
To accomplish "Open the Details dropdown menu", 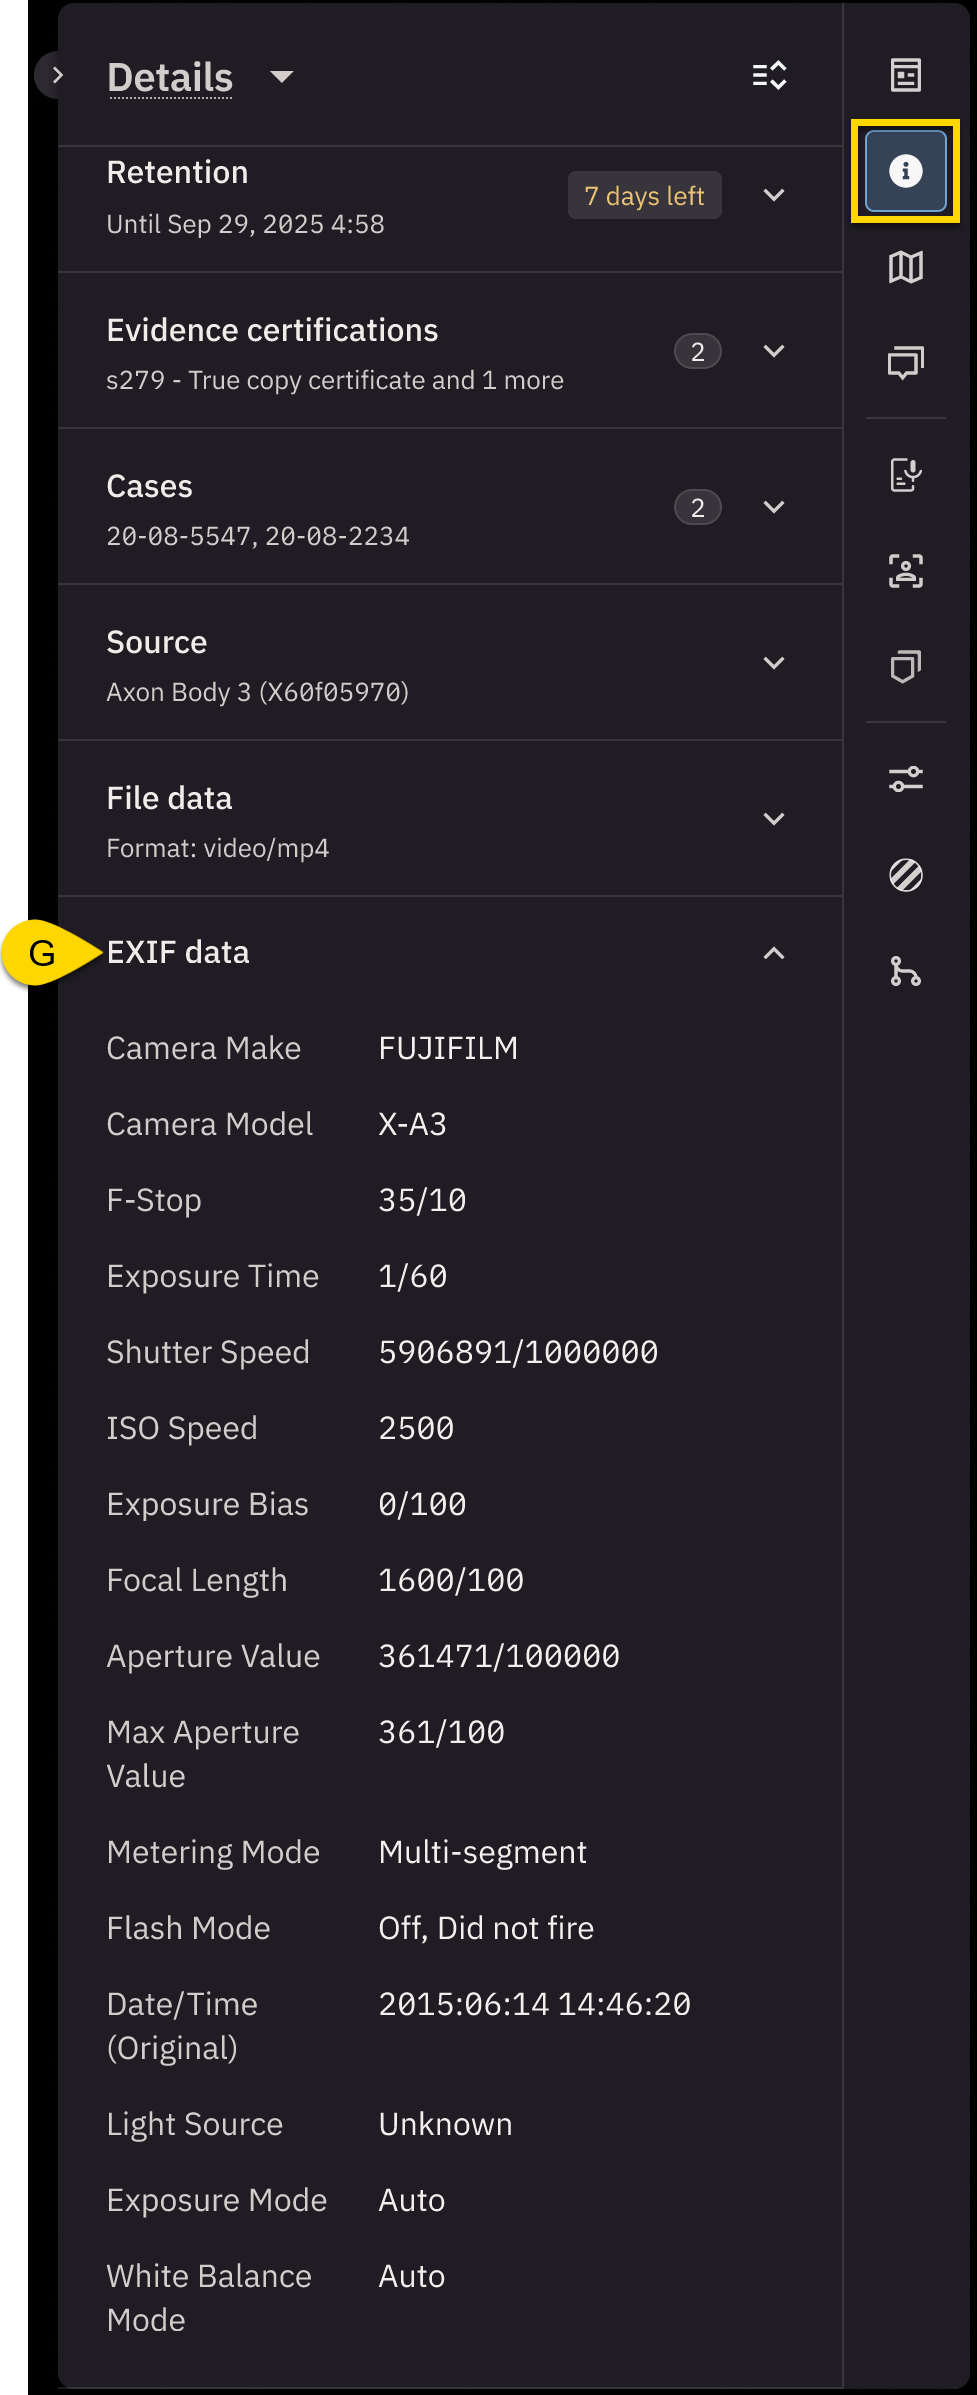I will click(x=282, y=77).
